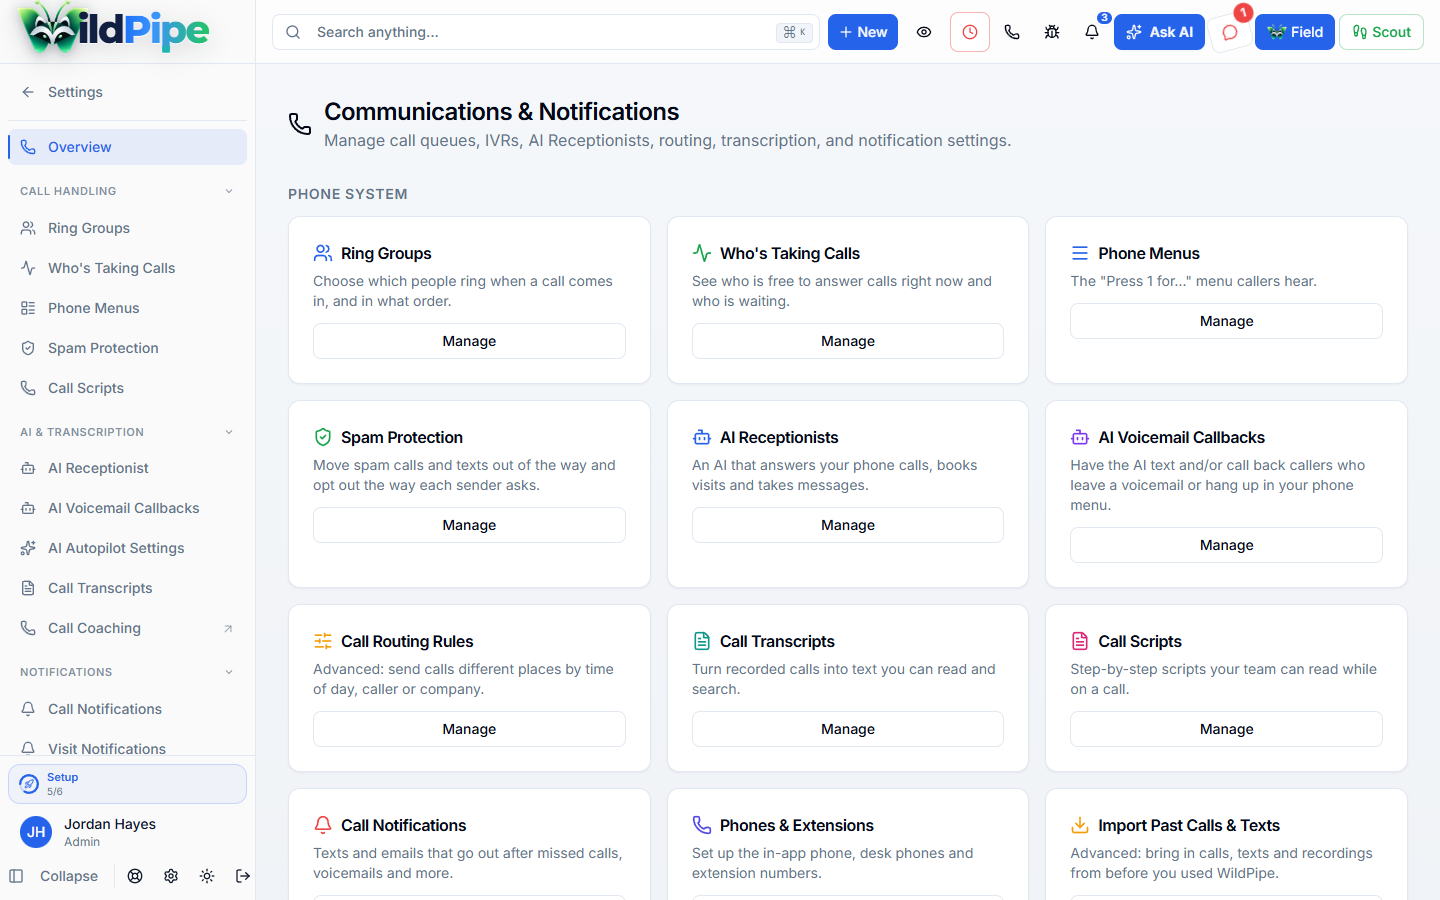
Task: Open the red chat bubble icon
Action: coord(1230,32)
